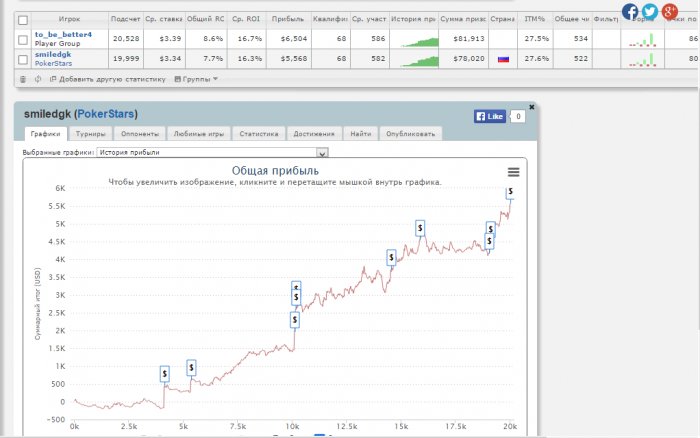Click the Like count box showing 0
Screen dimensions: 700x438
(x=518, y=117)
